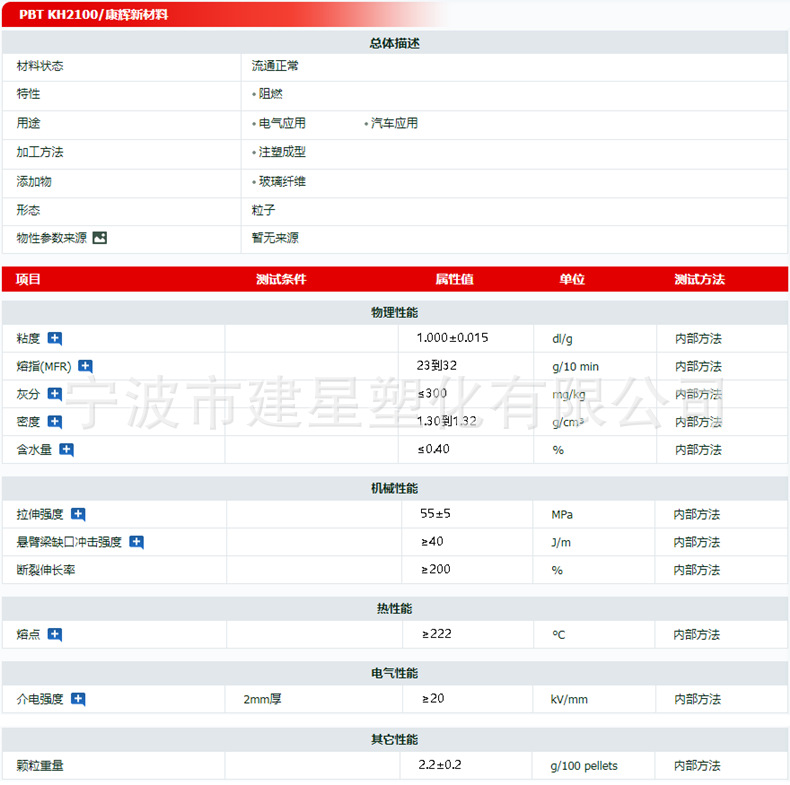The width and height of the screenshot is (790, 785).
Task: Click the 属性值 column header
Action: pyautogui.click(x=454, y=279)
